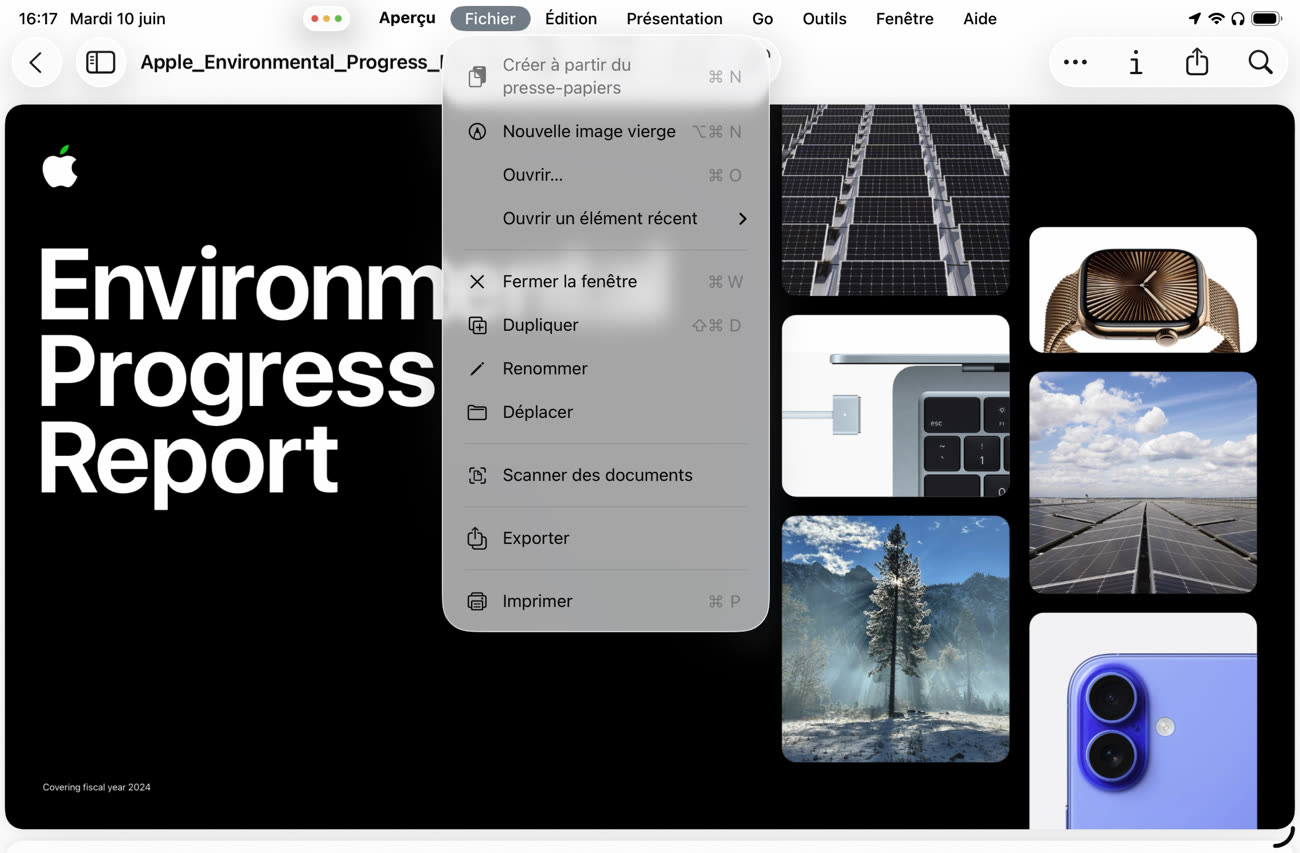Select Fermer la fenêtre
The width and height of the screenshot is (1300, 853).
click(x=605, y=282)
